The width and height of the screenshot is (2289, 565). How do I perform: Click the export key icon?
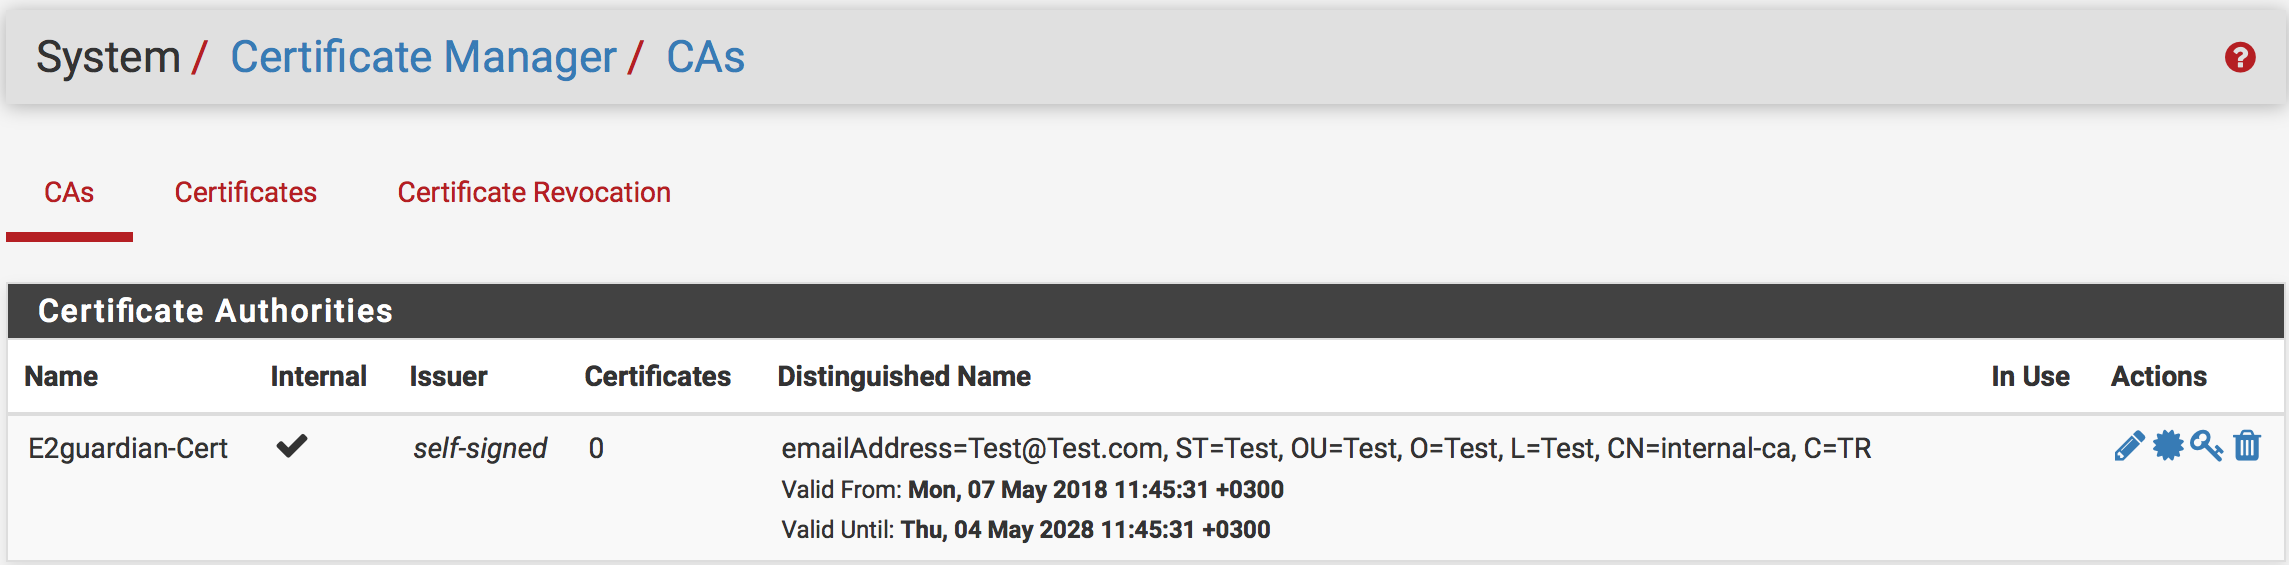tap(2206, 446)
